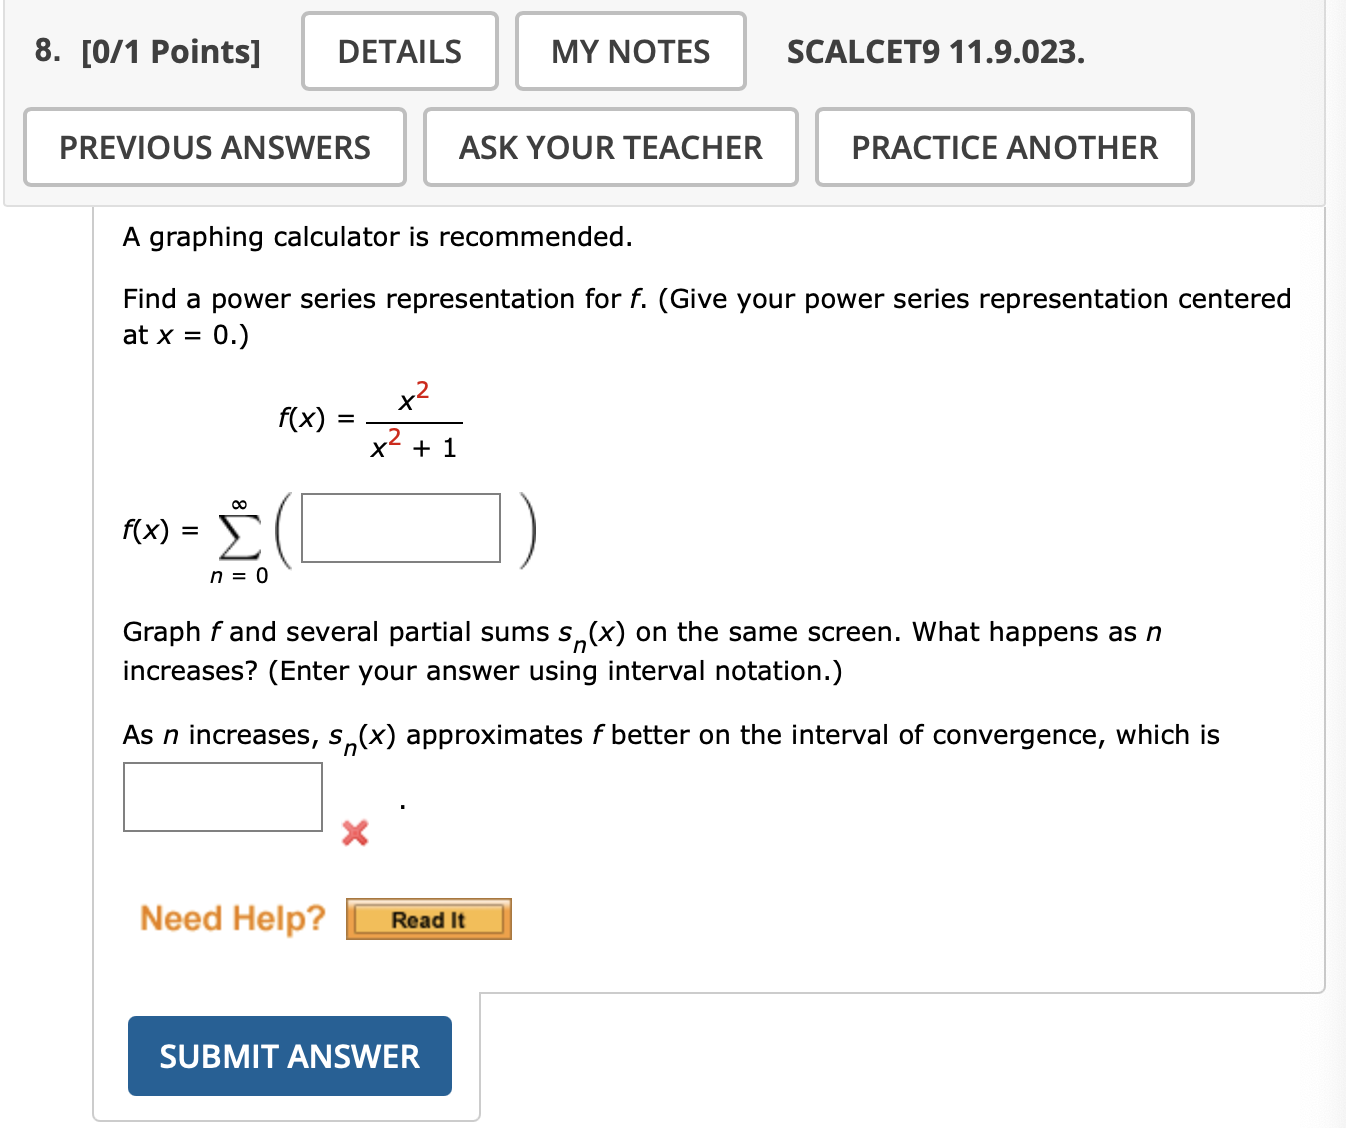Select PRACTICE ANOTHER version
This screenshot has height=1128, width=1346.
pos(1004,147)
